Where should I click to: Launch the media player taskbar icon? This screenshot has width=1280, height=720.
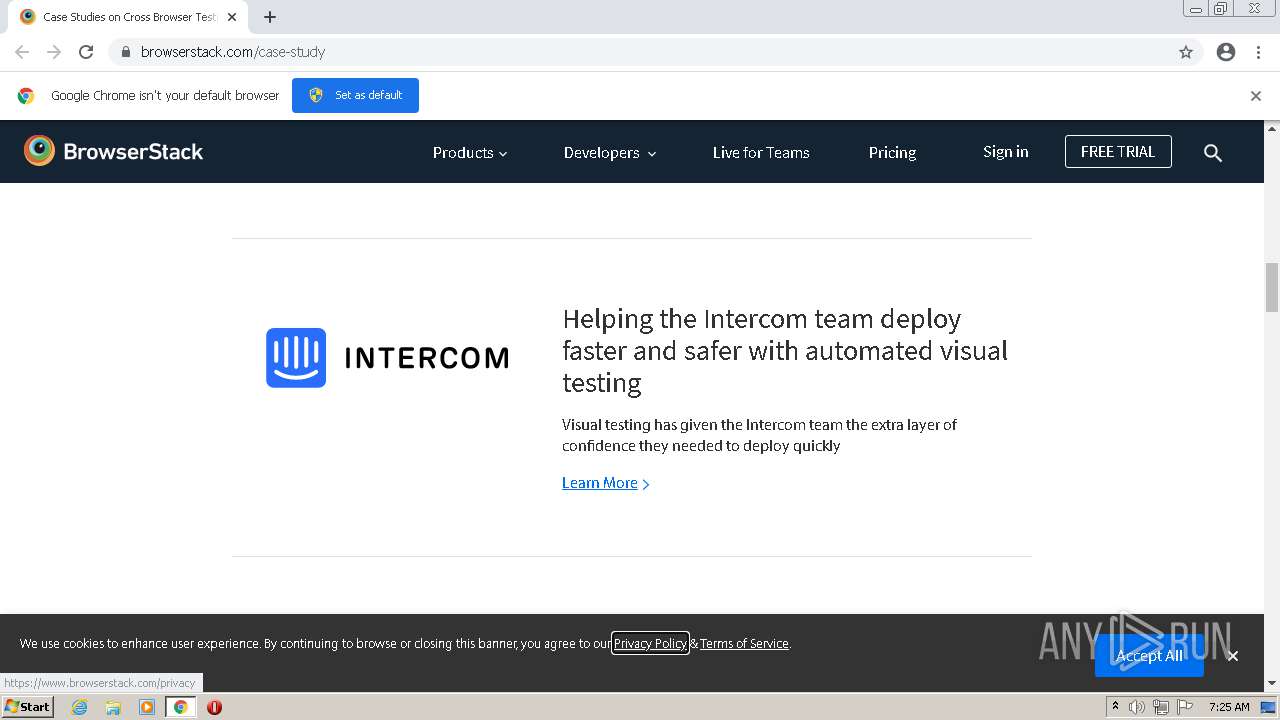(147, 707)
